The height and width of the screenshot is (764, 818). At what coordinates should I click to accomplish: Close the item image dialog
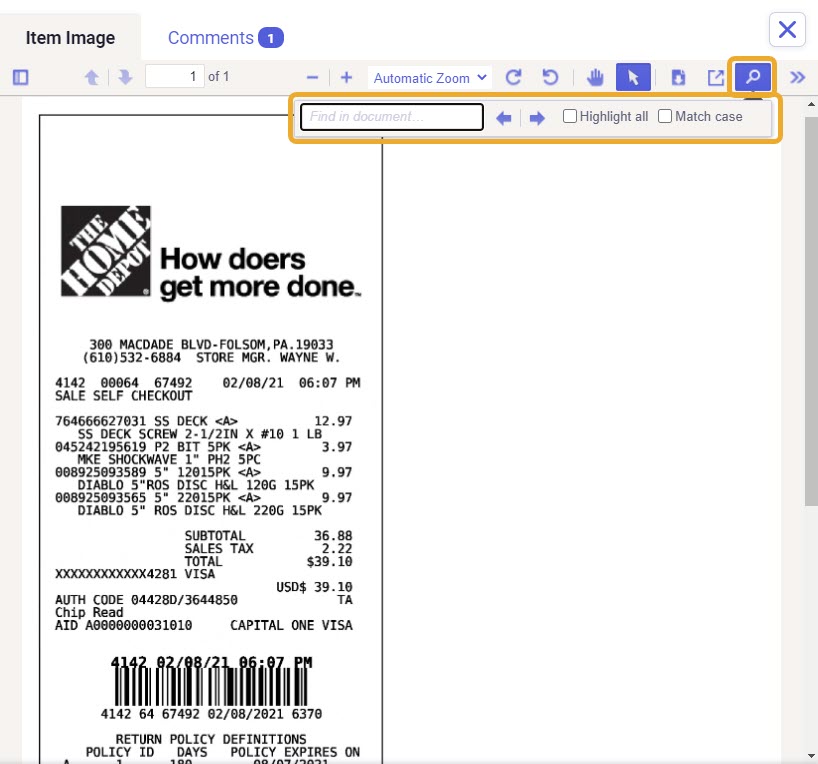click(787, 30)
